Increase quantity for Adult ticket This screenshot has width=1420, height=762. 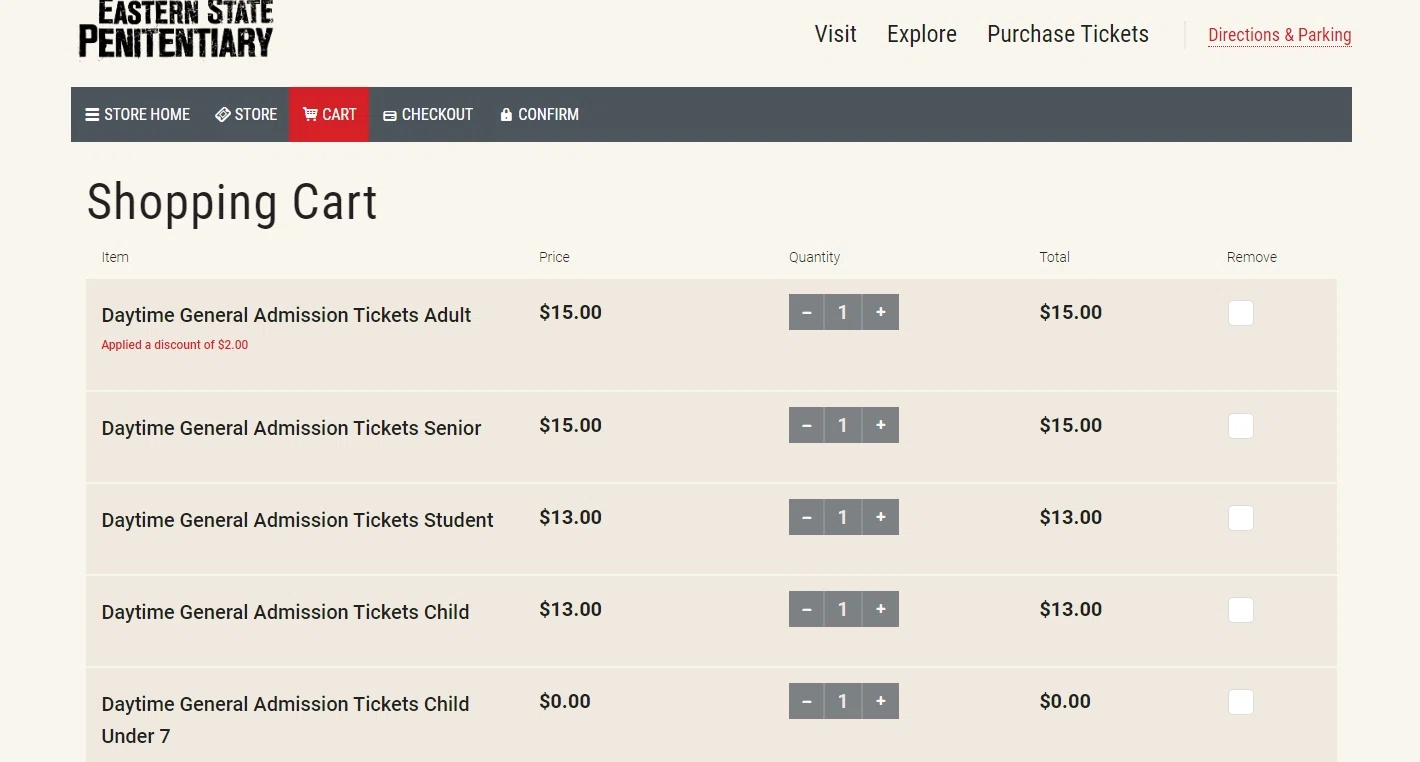tap(881, 312)
